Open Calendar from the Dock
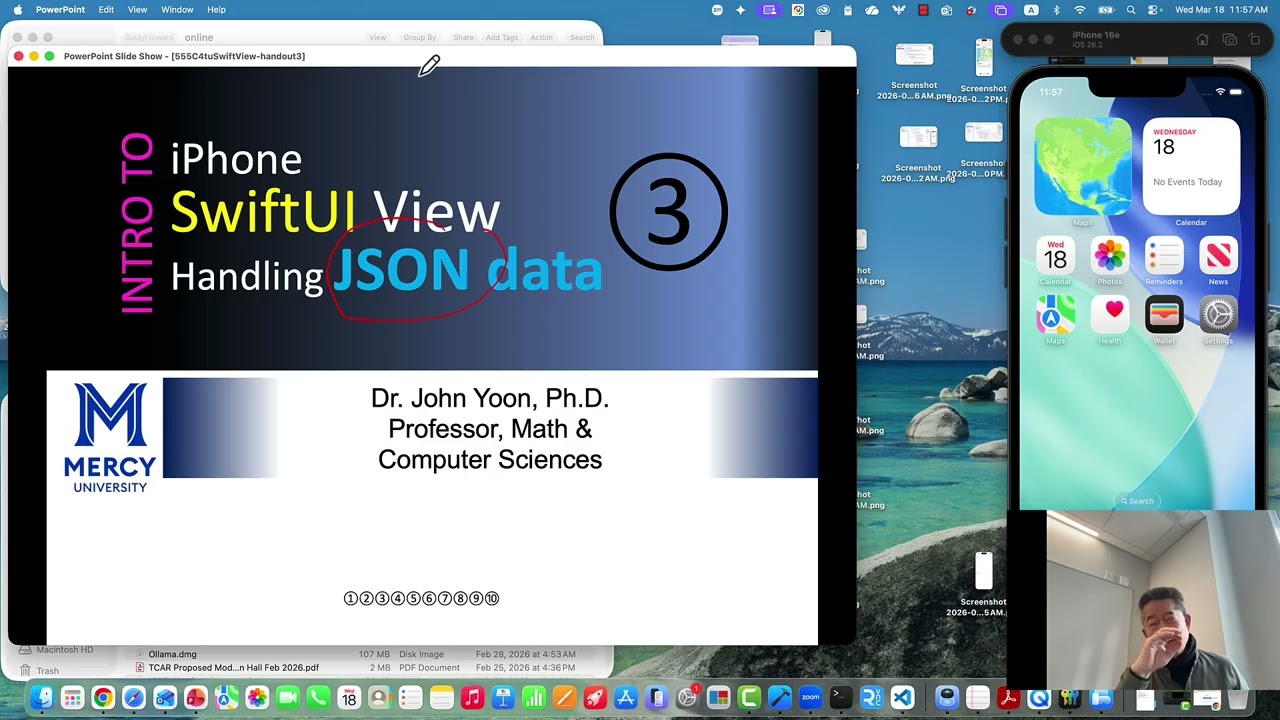The height and width of the screenshot is (720, 1280). coord(349,698)
